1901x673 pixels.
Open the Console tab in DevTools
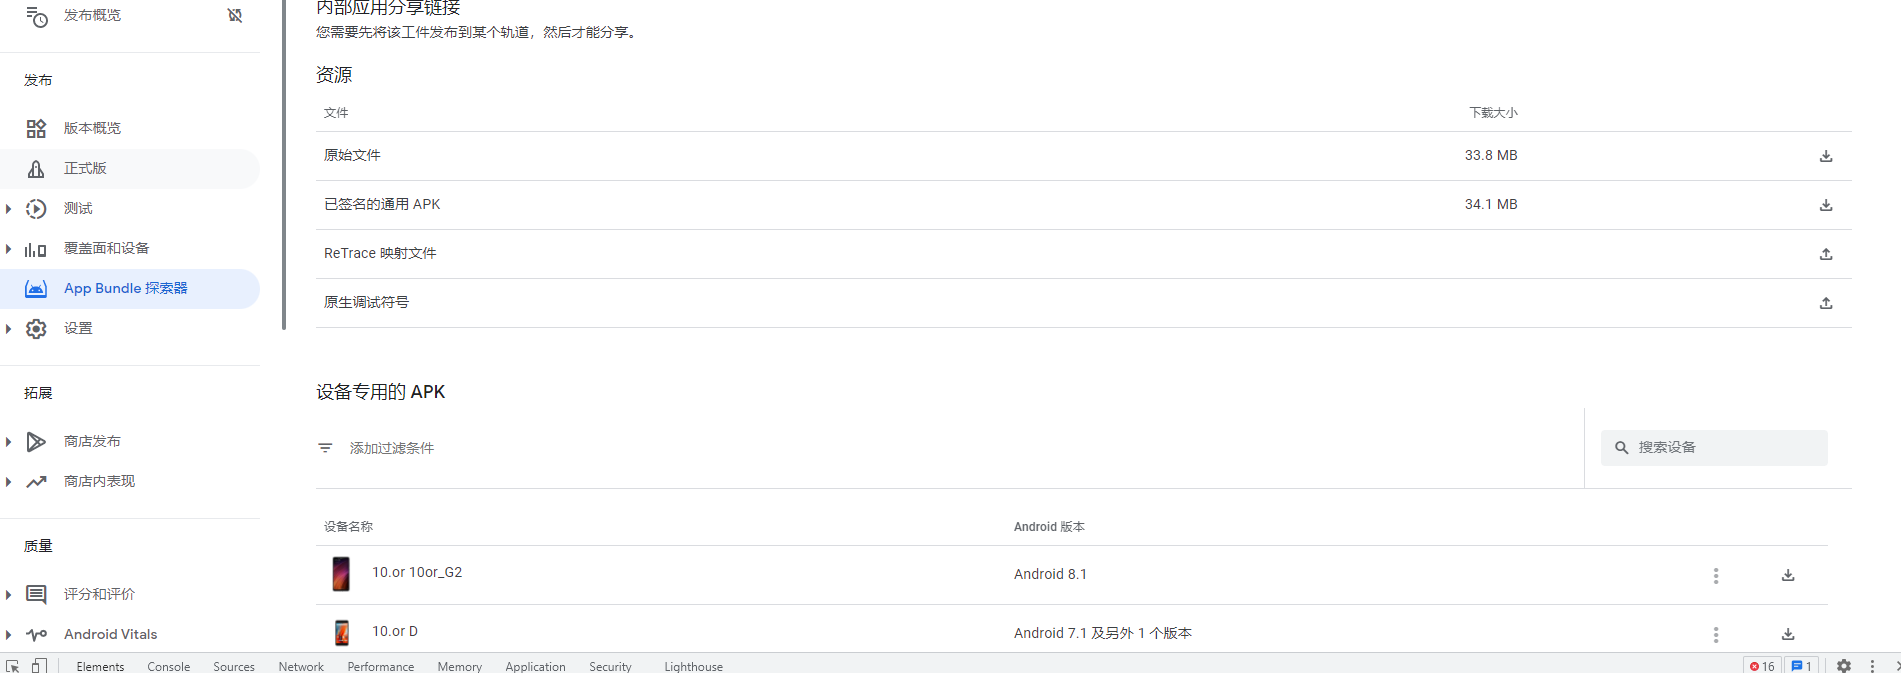coord(168,666)
